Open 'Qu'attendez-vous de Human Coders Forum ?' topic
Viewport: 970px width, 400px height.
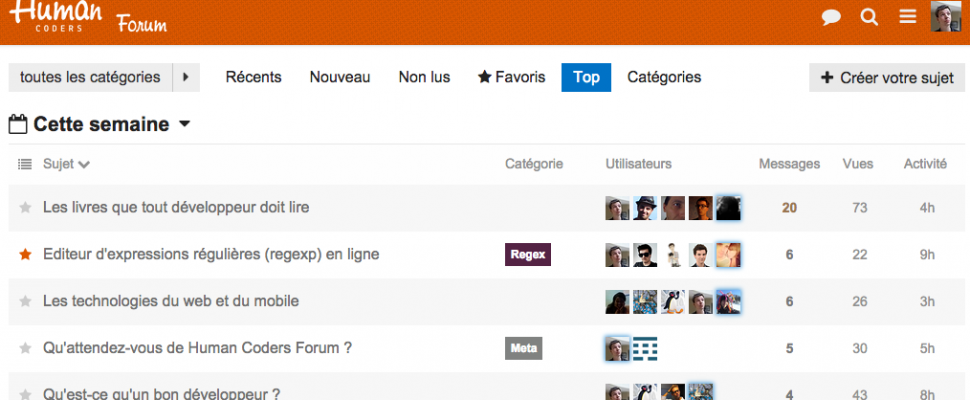197,348
